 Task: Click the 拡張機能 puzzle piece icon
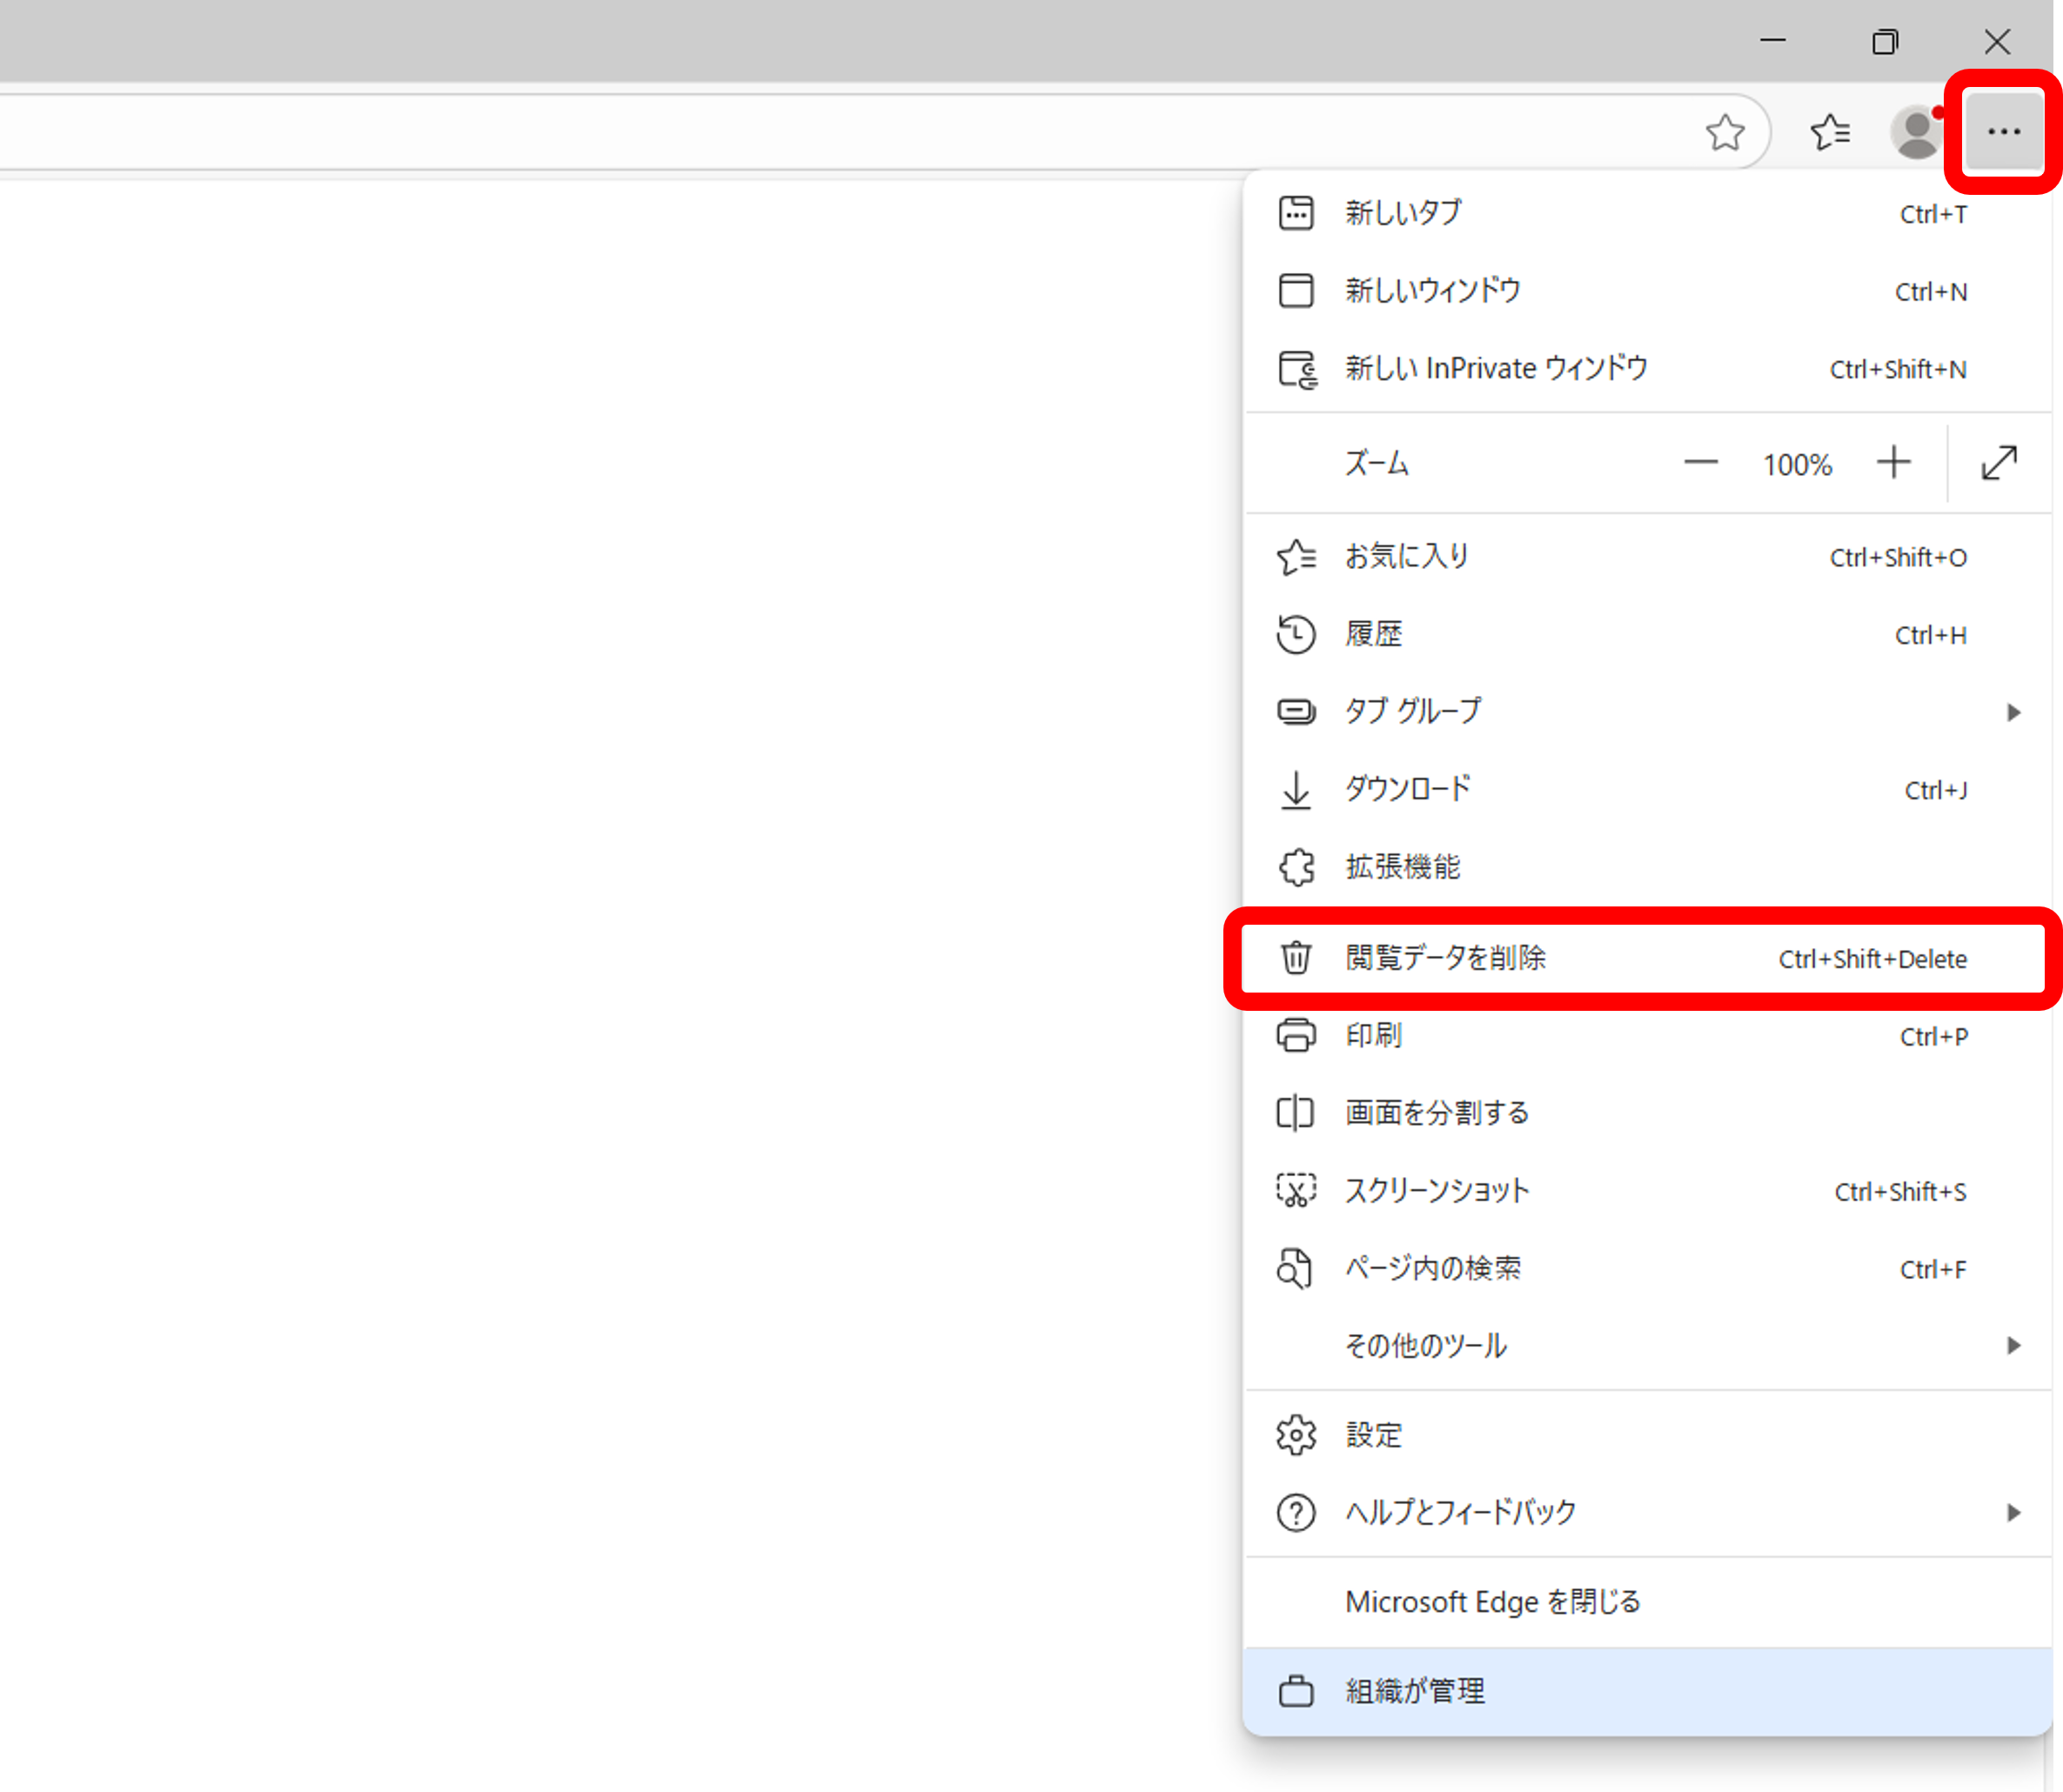coord(1296,867)
